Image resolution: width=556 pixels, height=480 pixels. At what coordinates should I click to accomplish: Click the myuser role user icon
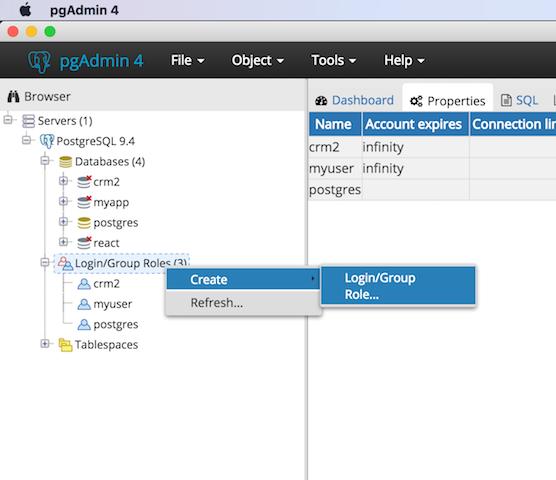(84, 304)
